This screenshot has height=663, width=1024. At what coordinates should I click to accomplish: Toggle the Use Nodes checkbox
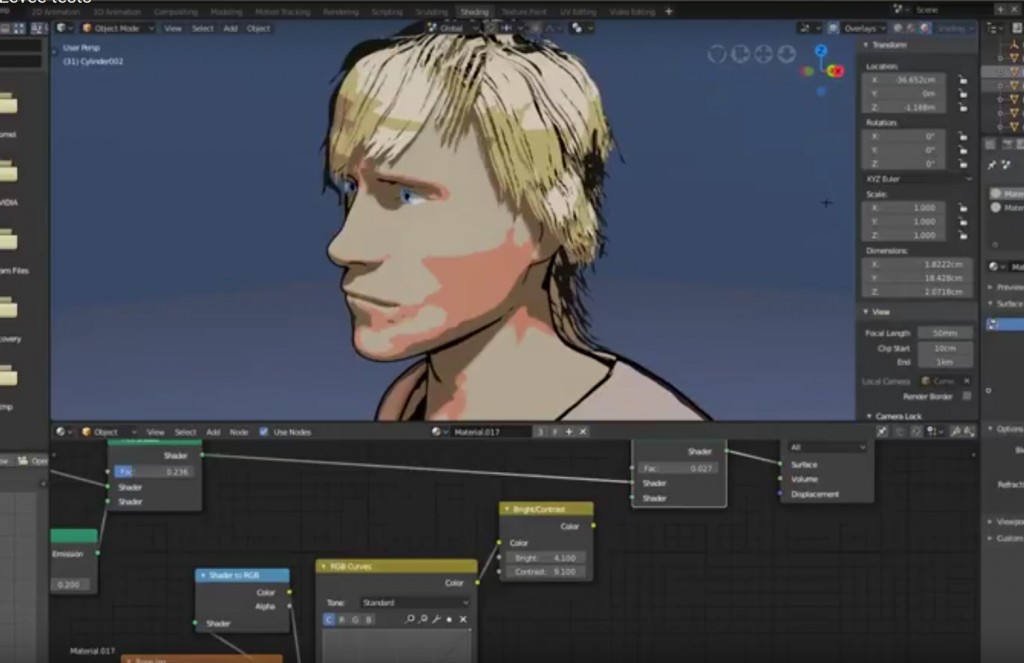pos(264,432)
